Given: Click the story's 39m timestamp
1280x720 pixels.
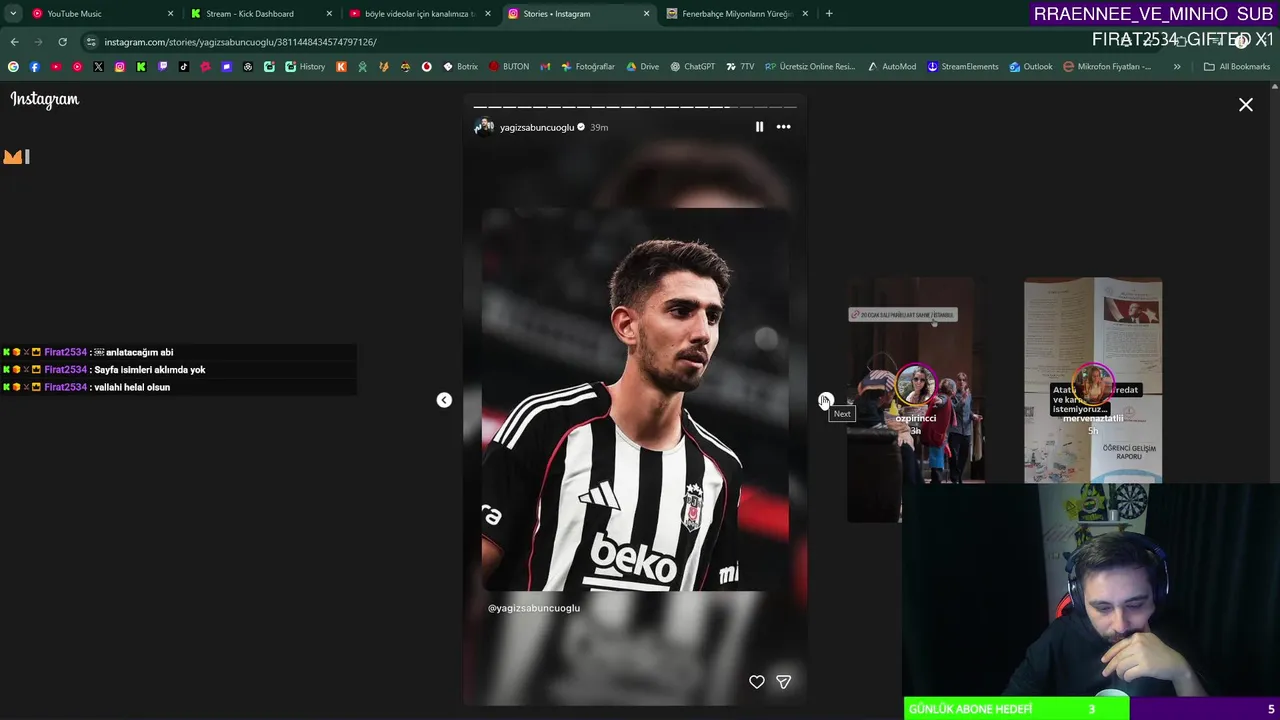Looking at the screenshot, I should pyautogui.click(x=599, y=128).
